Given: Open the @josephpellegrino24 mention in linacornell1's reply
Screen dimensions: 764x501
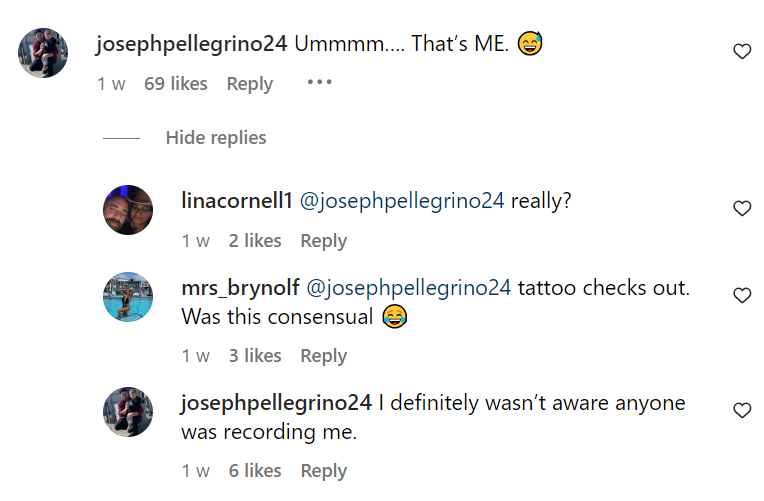Looking at the screenshot, I should (402, 201).
